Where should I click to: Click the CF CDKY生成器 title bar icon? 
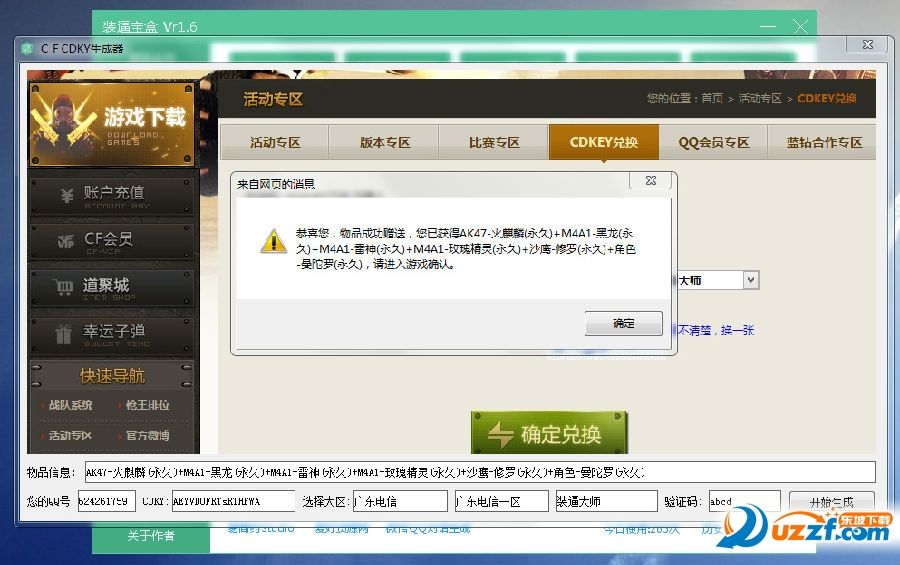[28, 48]
